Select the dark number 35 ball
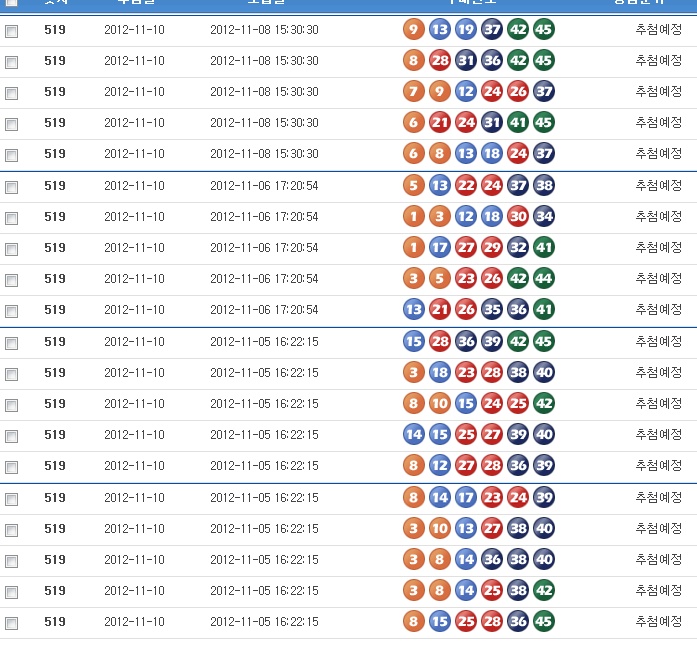Image resolution: width=697 pixels, height=650 pixels. click(x=491, y=309)
